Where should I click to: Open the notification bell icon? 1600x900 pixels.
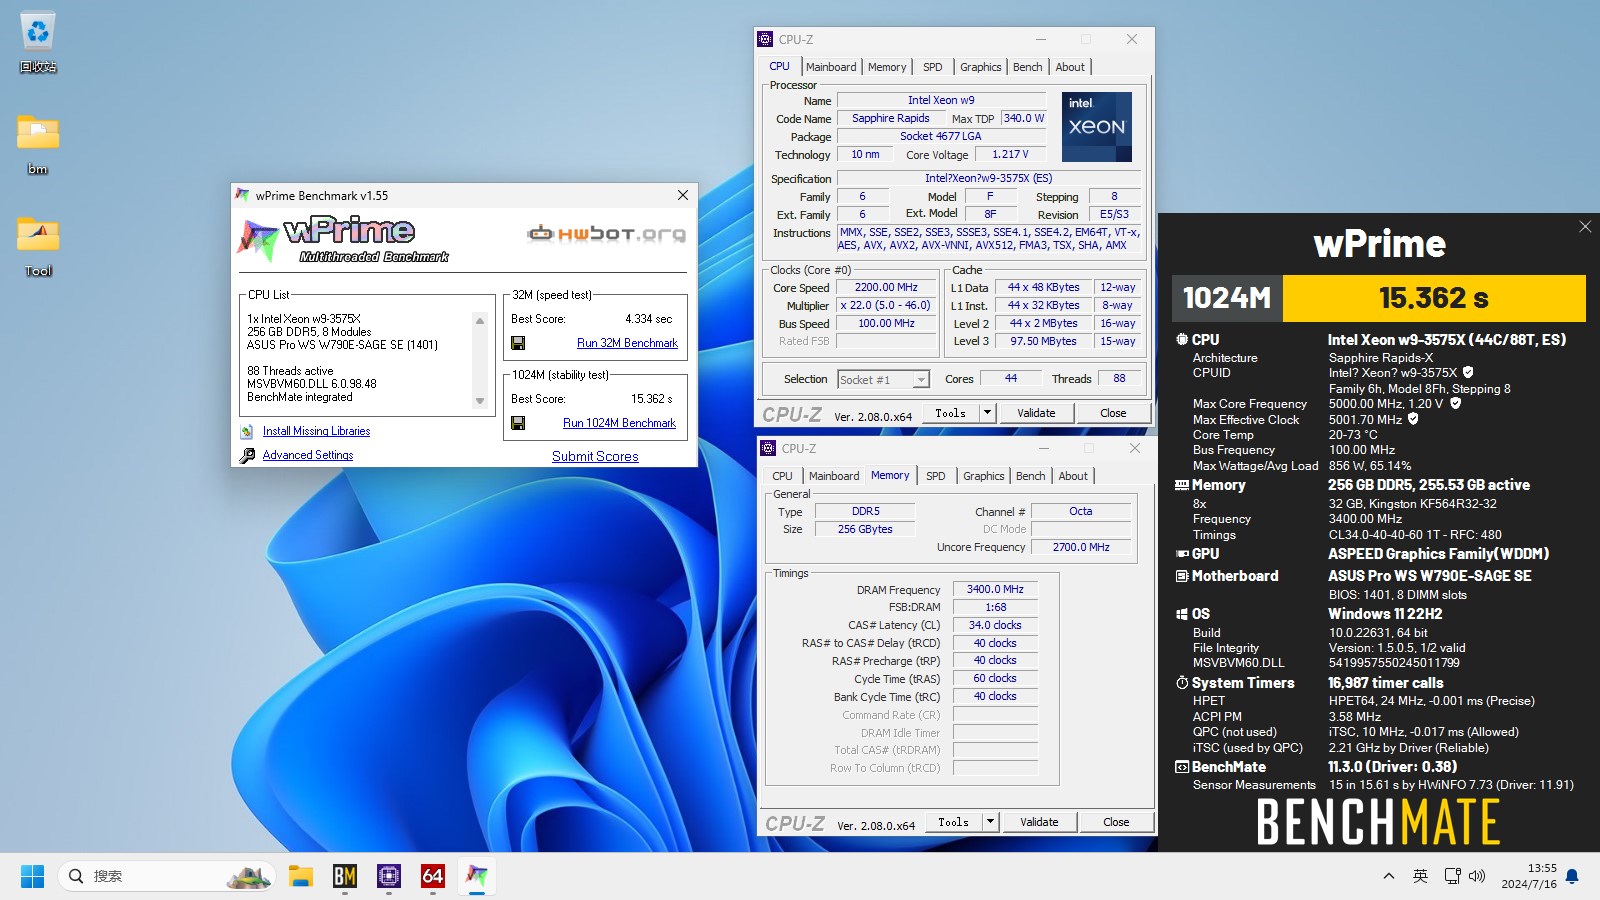[1572, 877]
